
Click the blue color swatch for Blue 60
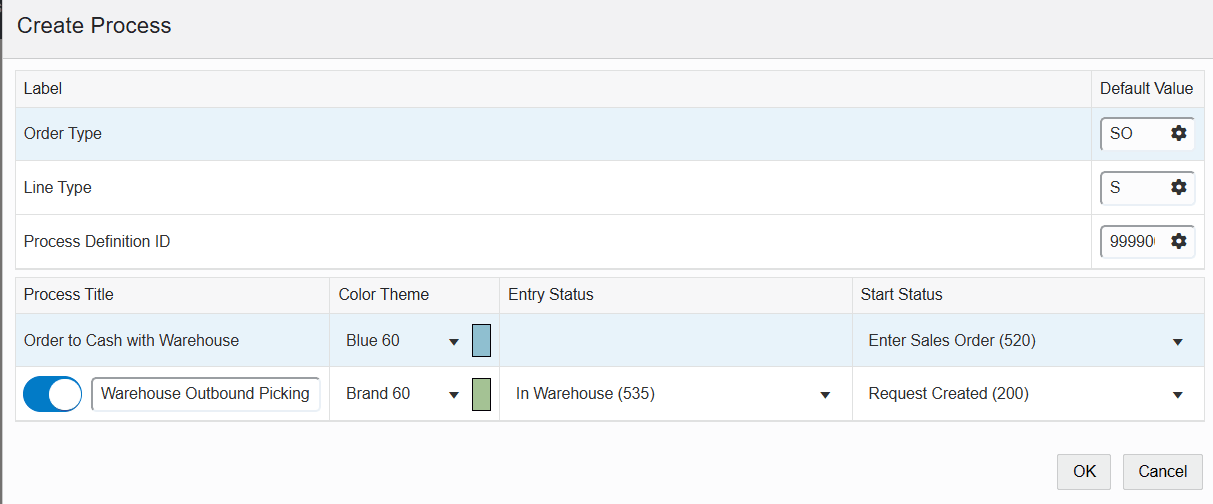(481, 341)
